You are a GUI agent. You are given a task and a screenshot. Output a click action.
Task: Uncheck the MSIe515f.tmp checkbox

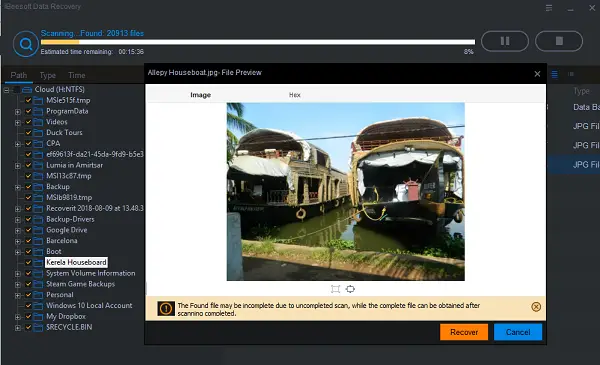(x=28, y=100)
